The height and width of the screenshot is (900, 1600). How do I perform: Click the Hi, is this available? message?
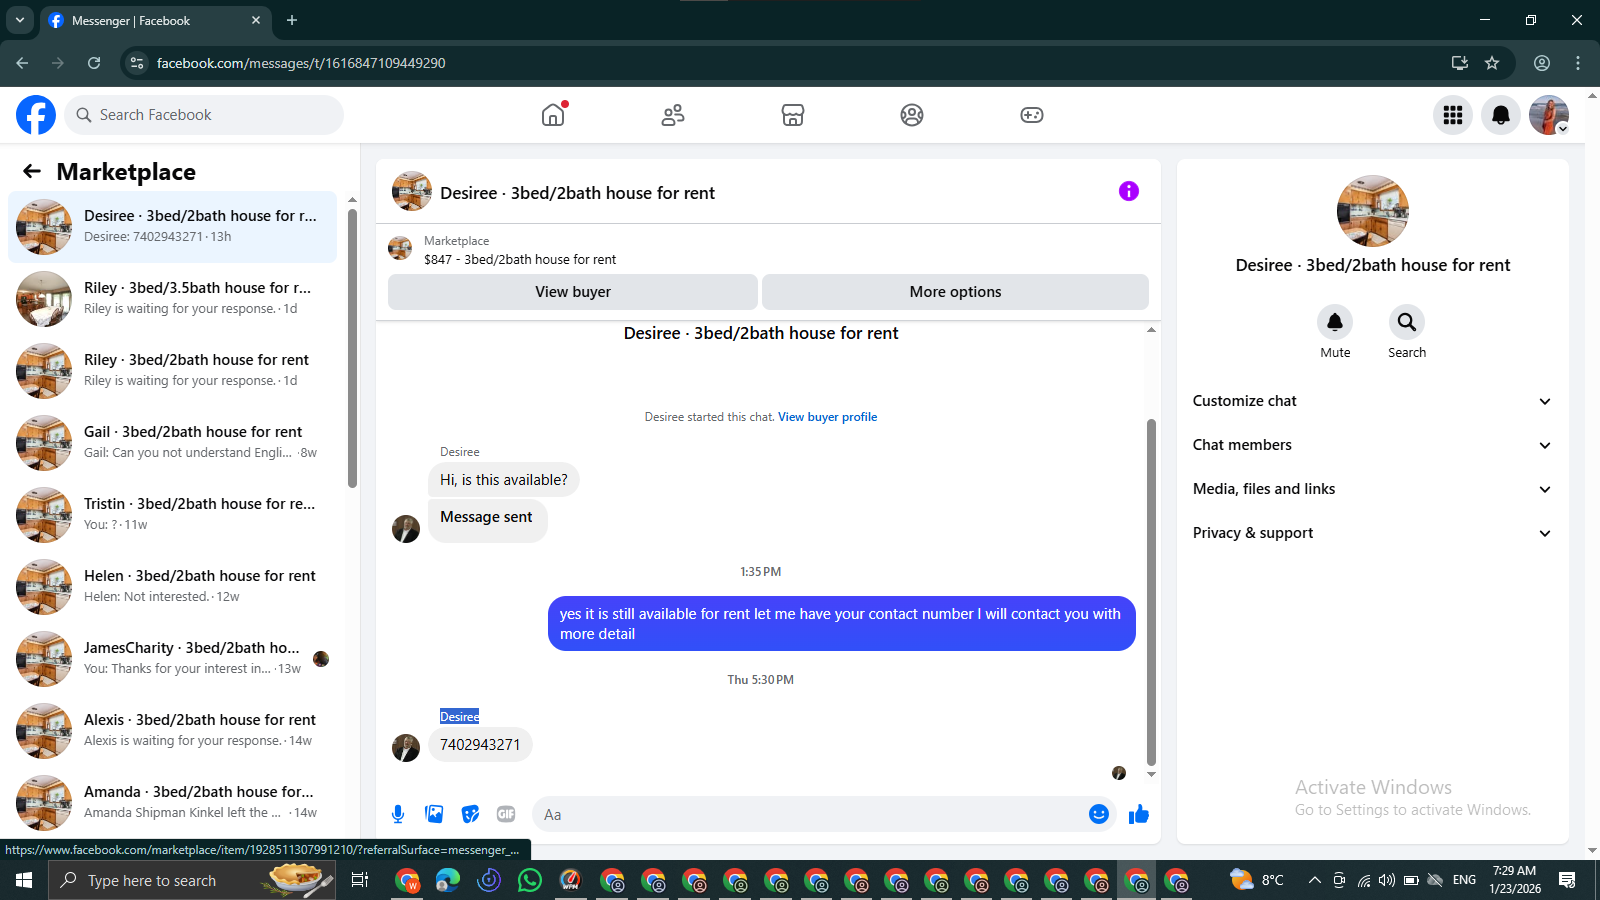coord(504,480)
